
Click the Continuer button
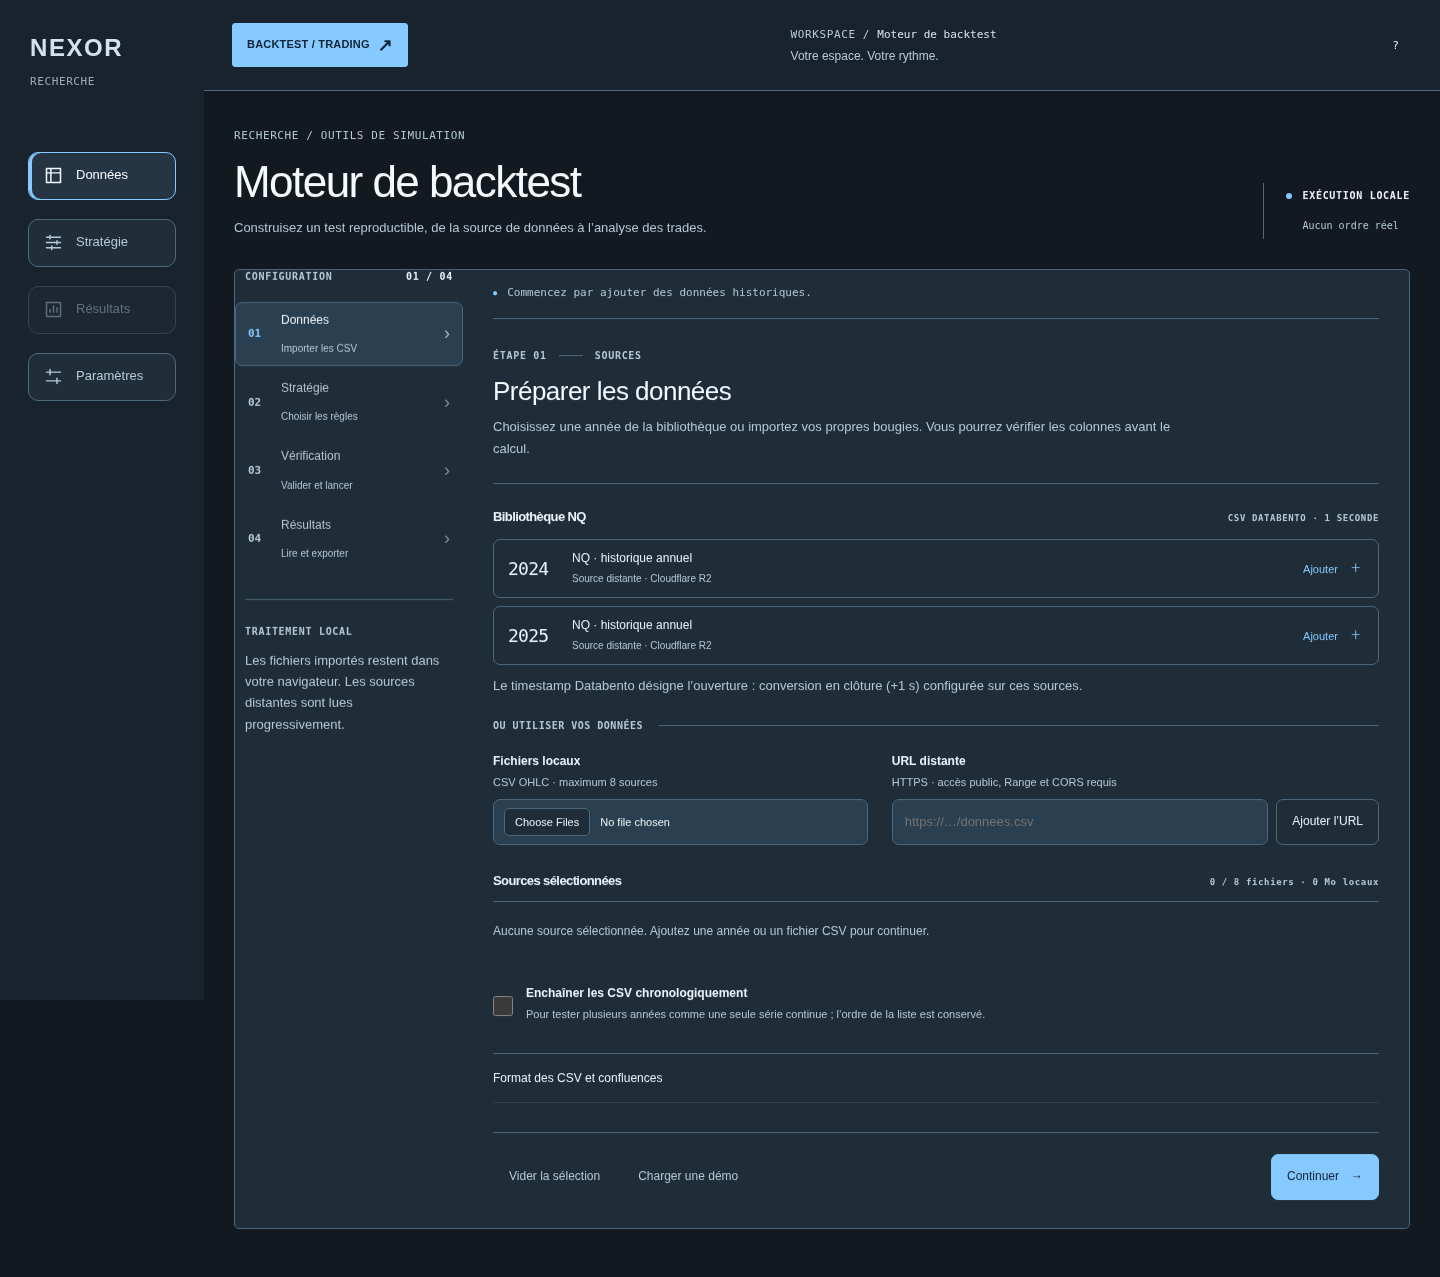[x=1325, y=1177]
